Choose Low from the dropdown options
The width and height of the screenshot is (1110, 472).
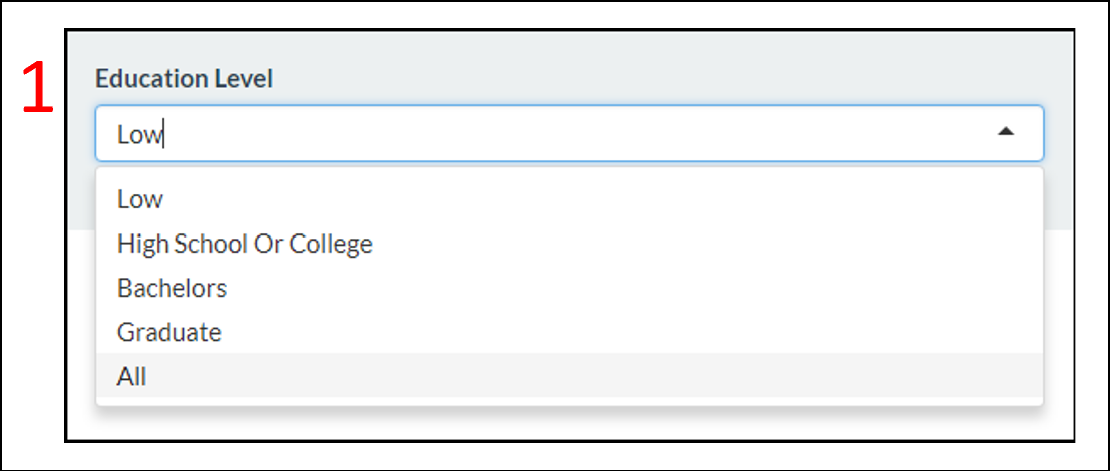[140, 199]
